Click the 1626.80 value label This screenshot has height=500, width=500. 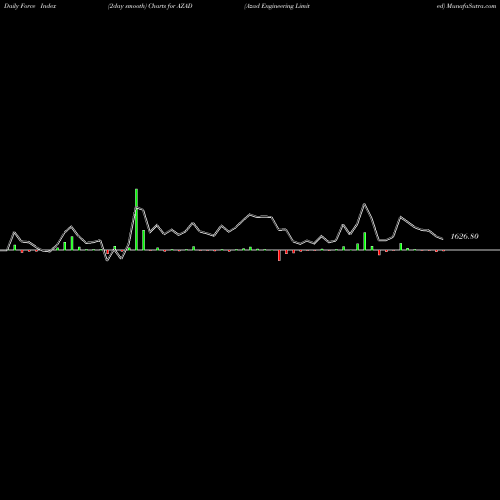tap(464, 236)
